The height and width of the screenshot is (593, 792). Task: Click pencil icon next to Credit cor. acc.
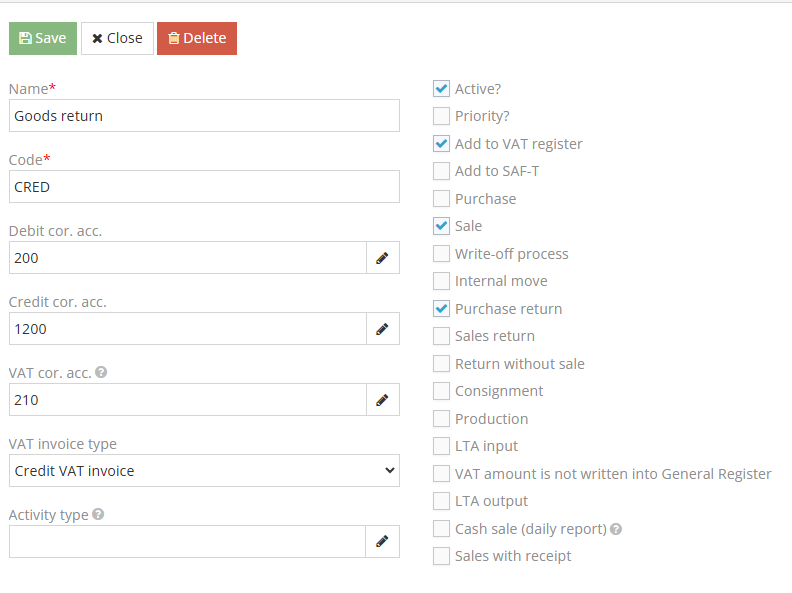click(381, 329)
